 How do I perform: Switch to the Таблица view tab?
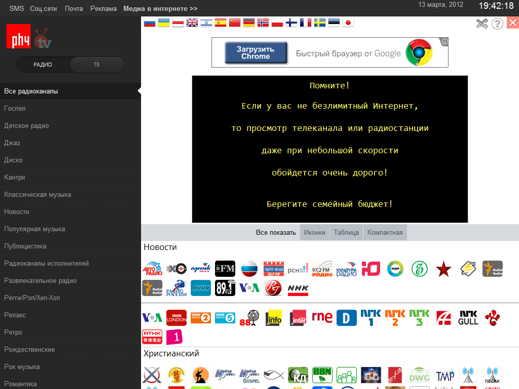pos(346,232)
